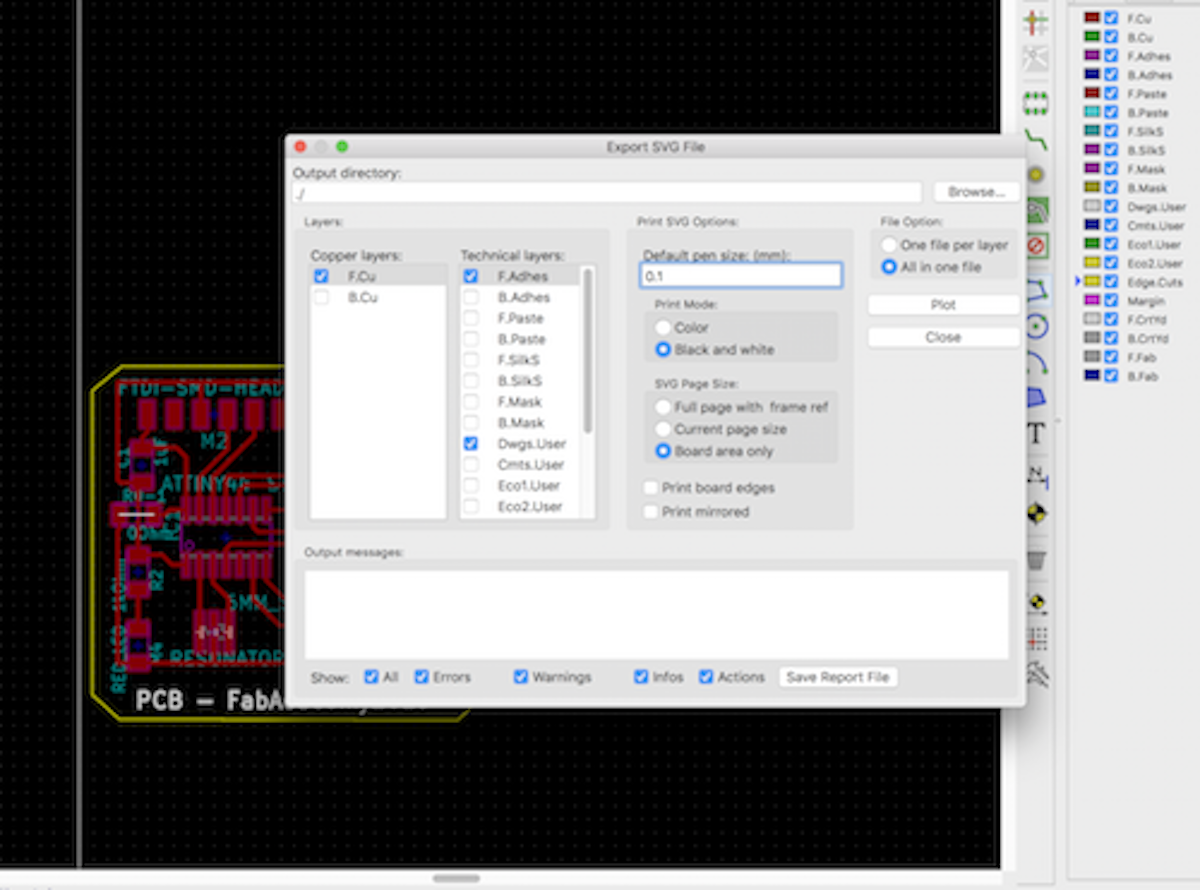Select the Highlight net tool
This screenshot has height=890, width=1200.
point(1036,22)
